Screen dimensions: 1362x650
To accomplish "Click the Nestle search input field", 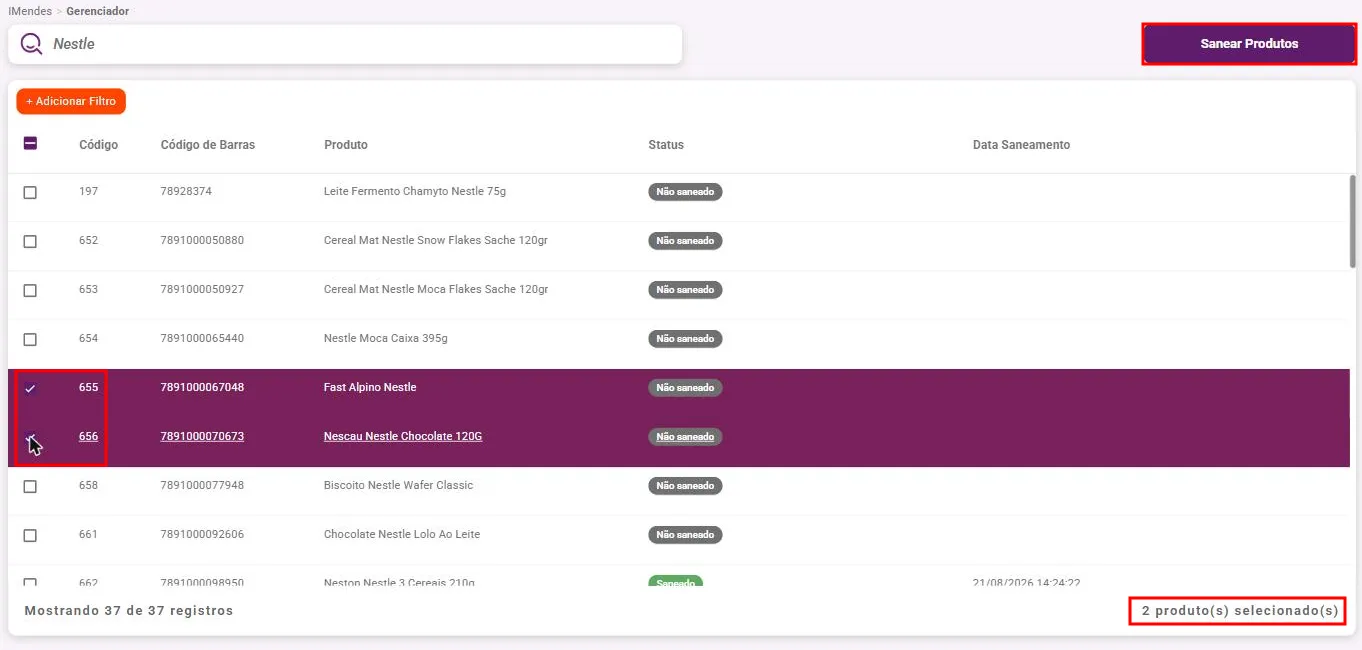I will 345,44.
